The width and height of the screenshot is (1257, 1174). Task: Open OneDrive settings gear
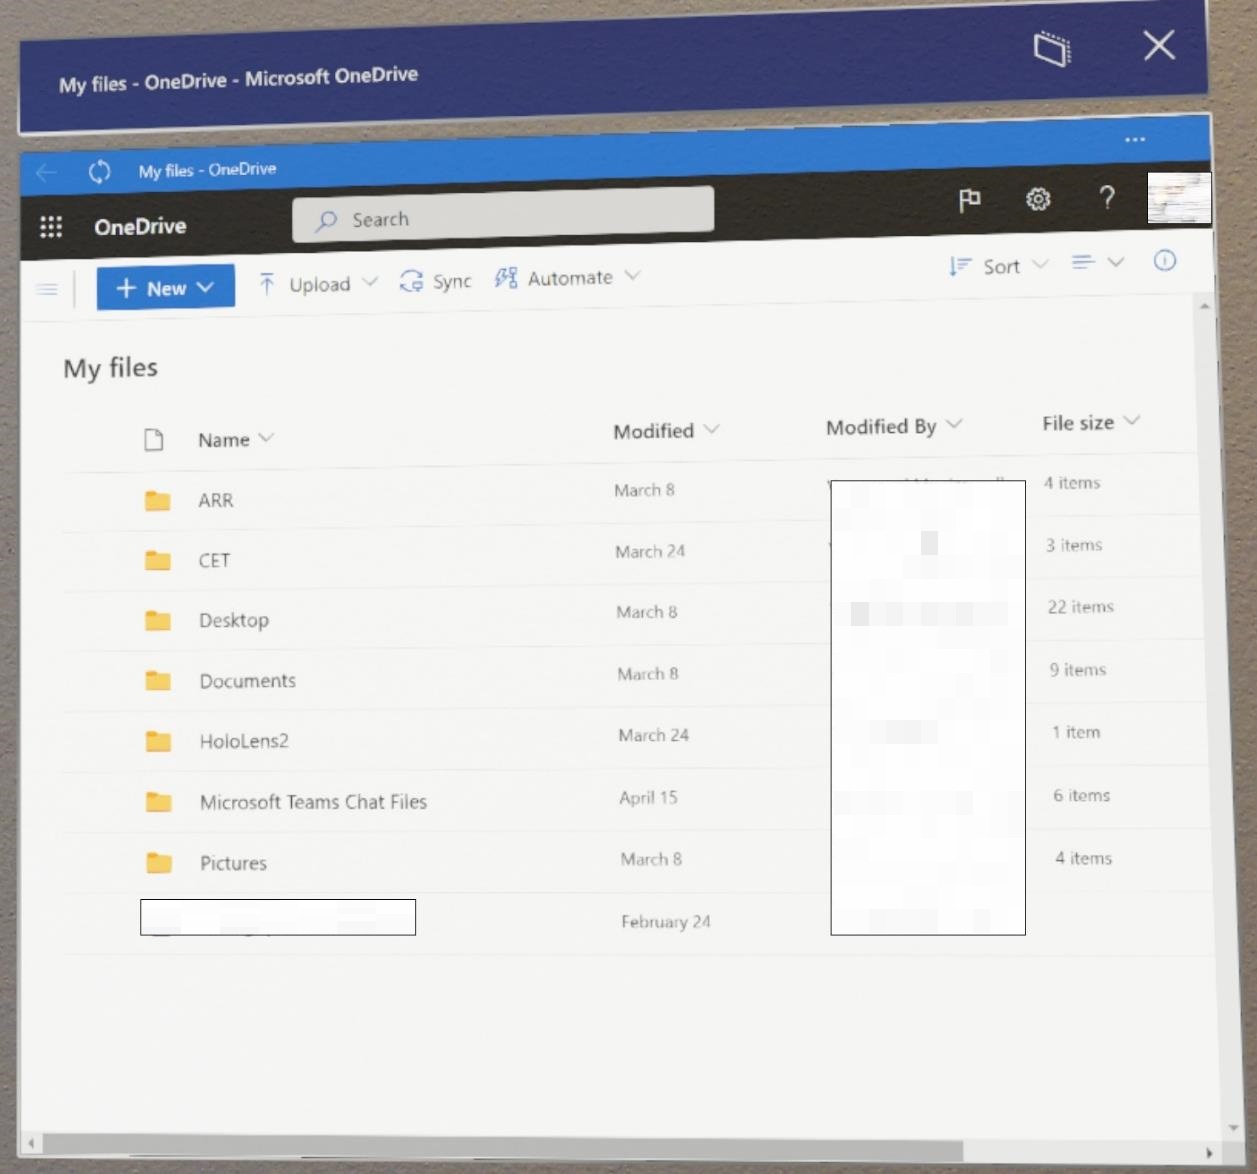1038,200
